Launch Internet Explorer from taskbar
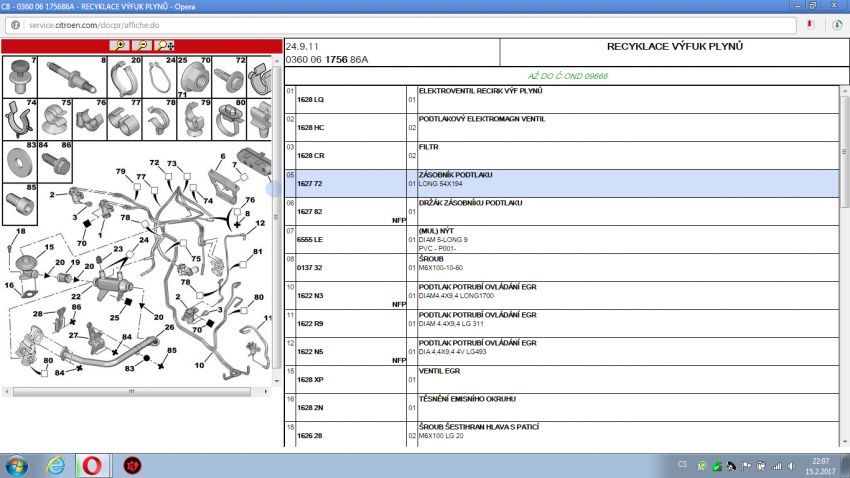Image resolution: width=850 pixels, height=478 pixels. [55, 466]
